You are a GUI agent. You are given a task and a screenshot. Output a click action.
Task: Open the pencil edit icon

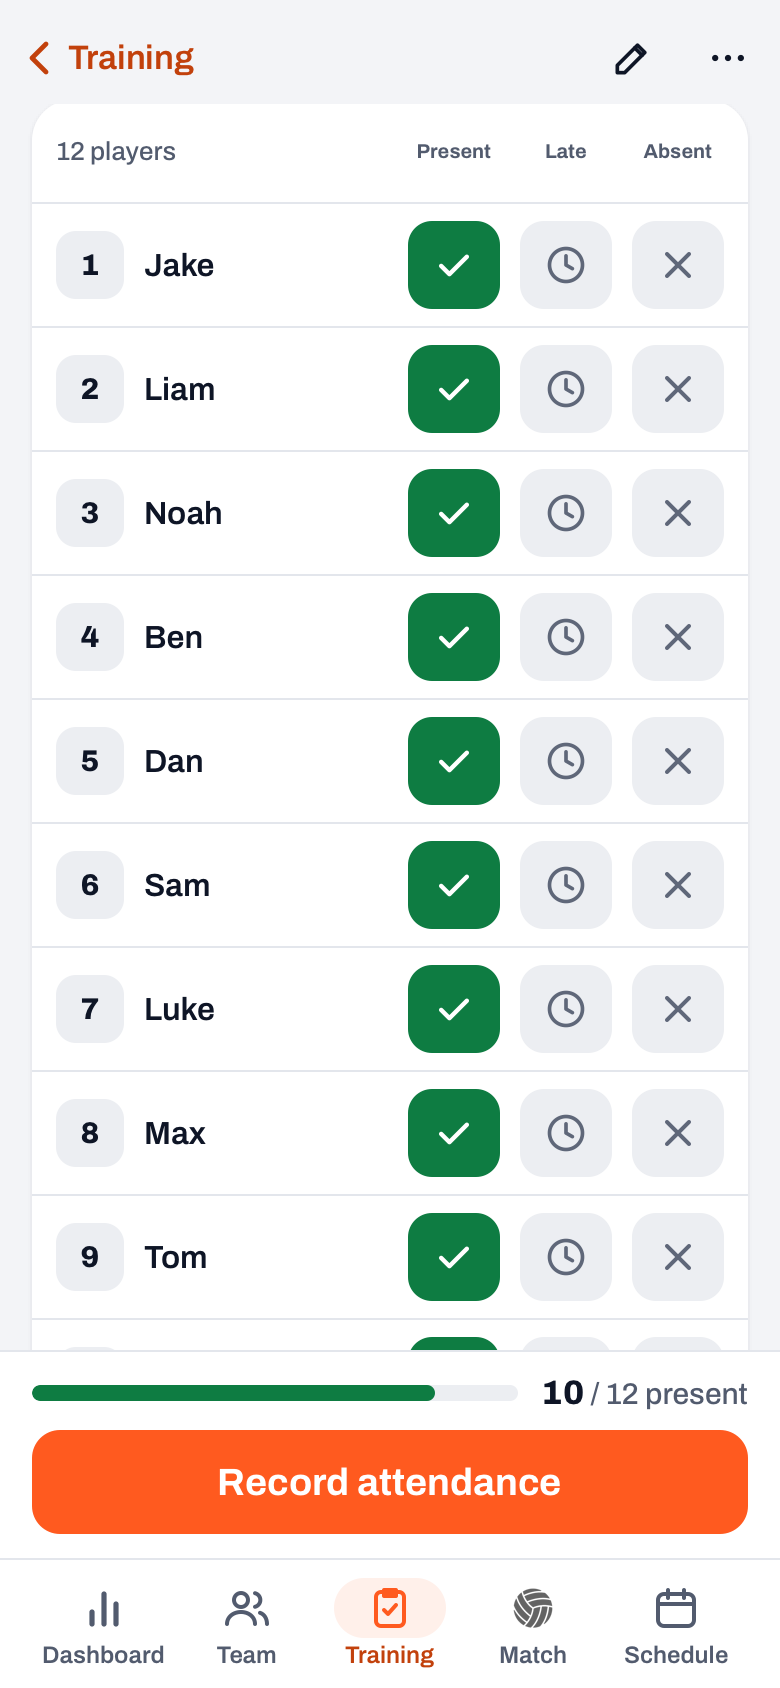[x=630, y=59]
